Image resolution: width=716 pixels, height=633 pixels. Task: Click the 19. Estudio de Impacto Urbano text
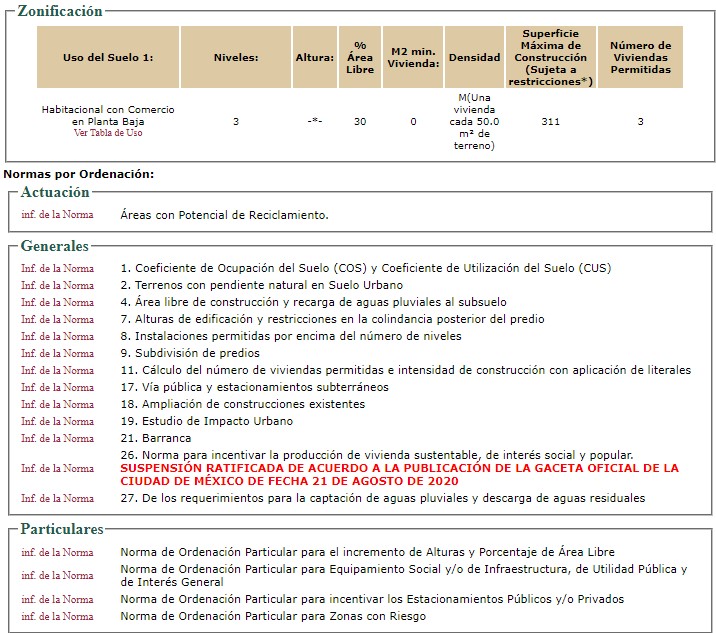[x=206, y=421]
